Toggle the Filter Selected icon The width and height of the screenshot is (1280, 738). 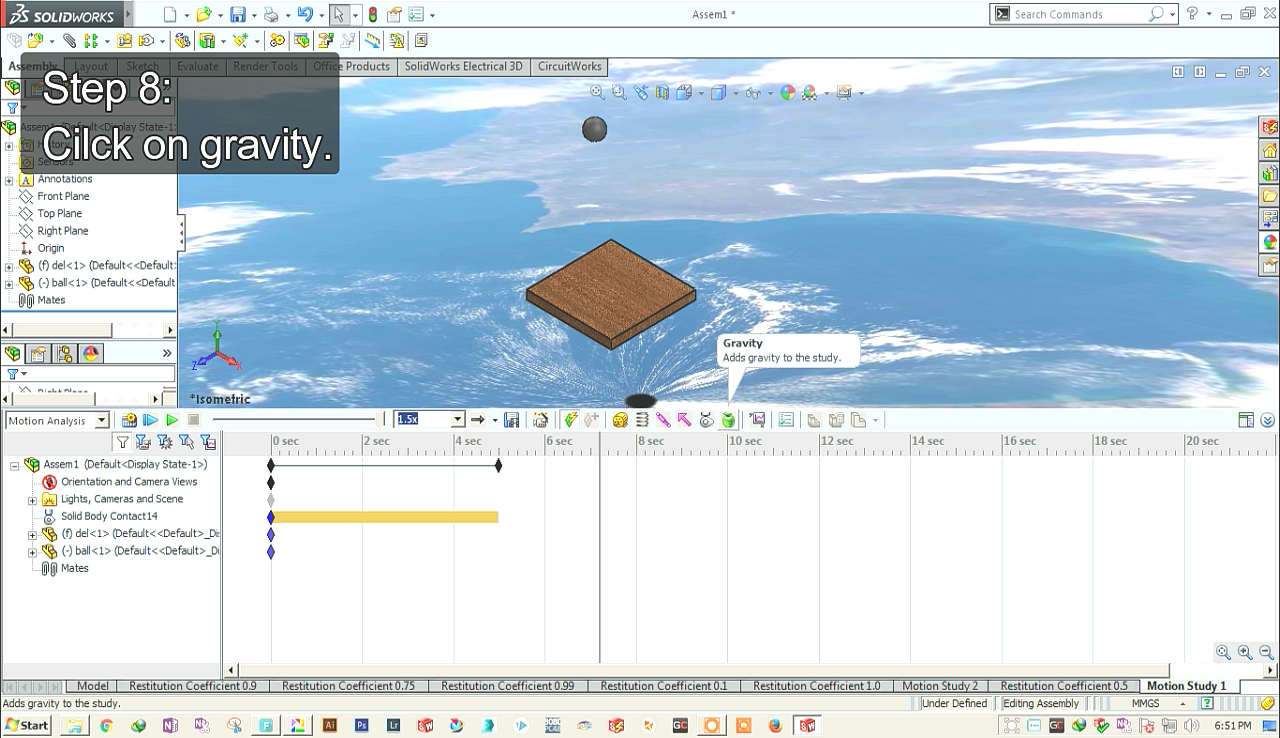[186, 441]
